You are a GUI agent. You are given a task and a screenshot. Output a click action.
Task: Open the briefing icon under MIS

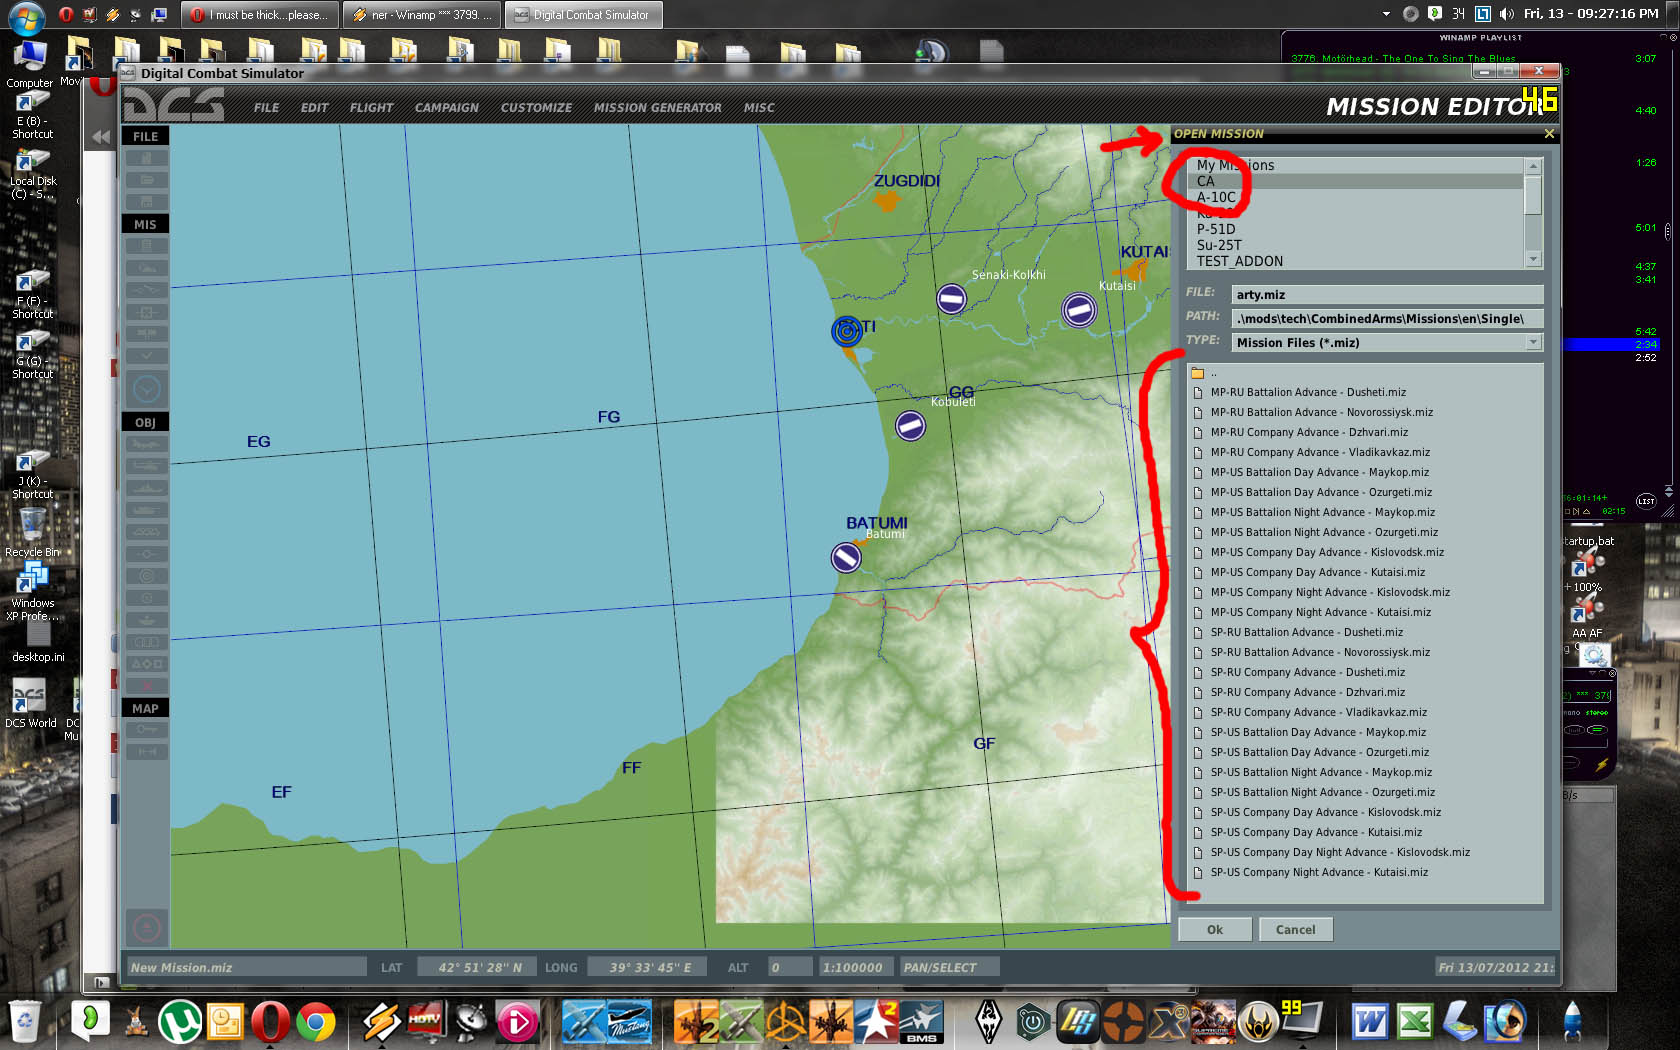(146, 246)
